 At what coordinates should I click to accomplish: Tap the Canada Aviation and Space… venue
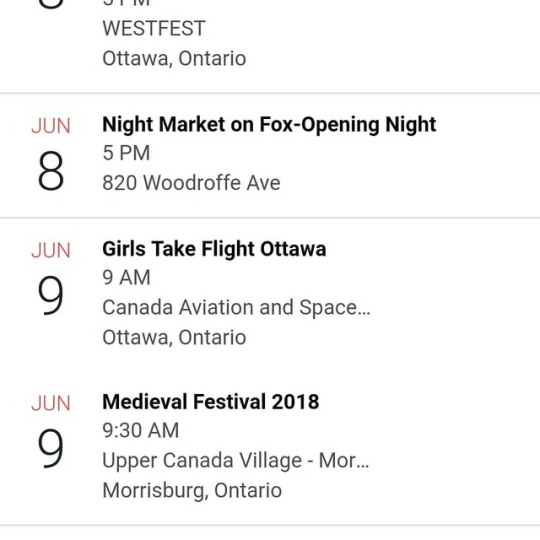pos(236,307)
